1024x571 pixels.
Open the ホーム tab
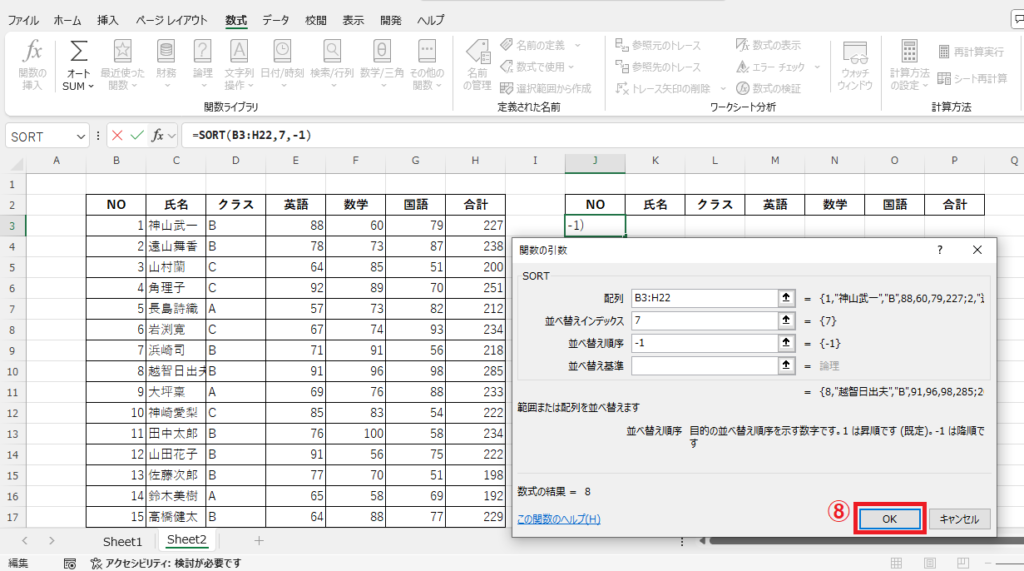point(67,20)
